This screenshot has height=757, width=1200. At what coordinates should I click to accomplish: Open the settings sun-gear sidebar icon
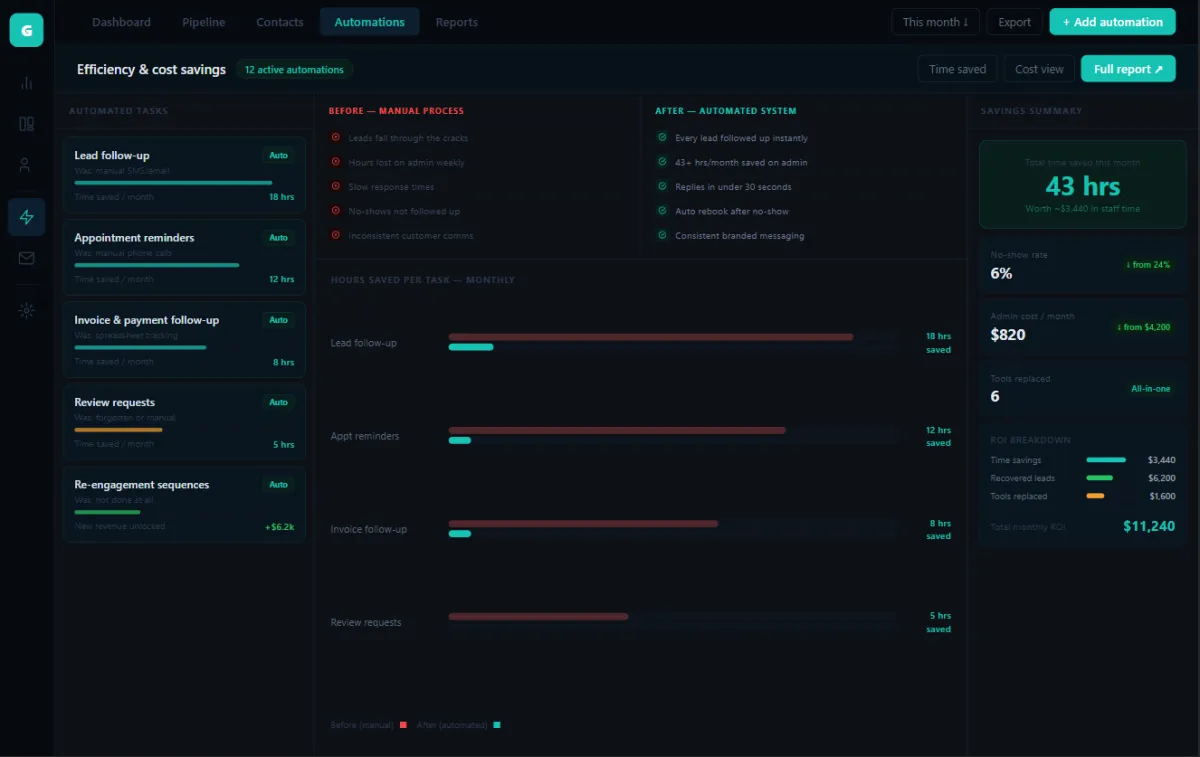(26, 310)
